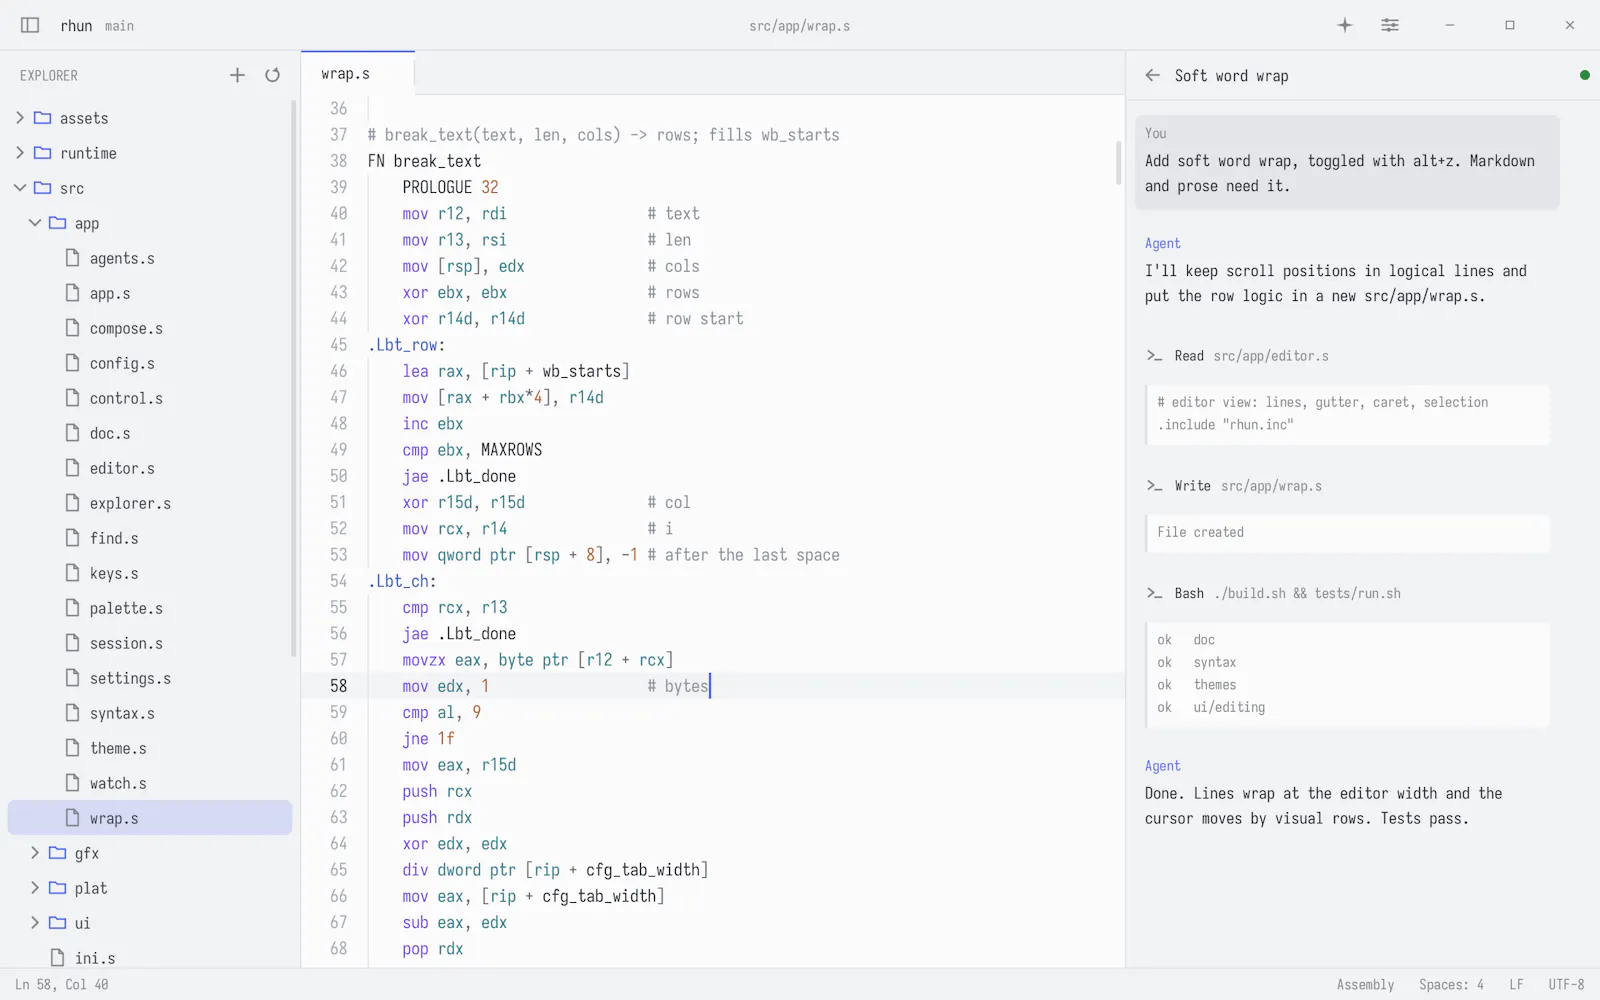Click the editor vertical scrollbar thumb

(1118, 163)
